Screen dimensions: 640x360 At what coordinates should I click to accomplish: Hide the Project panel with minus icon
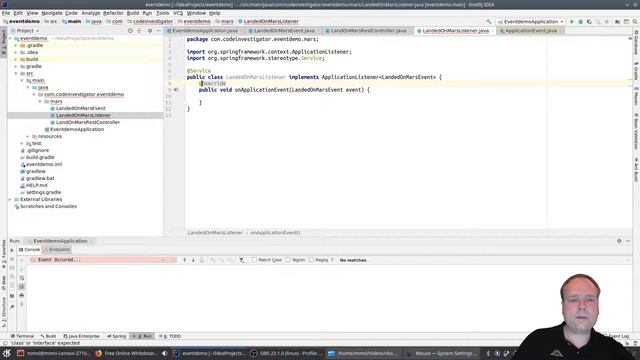(x=158, y=31)
